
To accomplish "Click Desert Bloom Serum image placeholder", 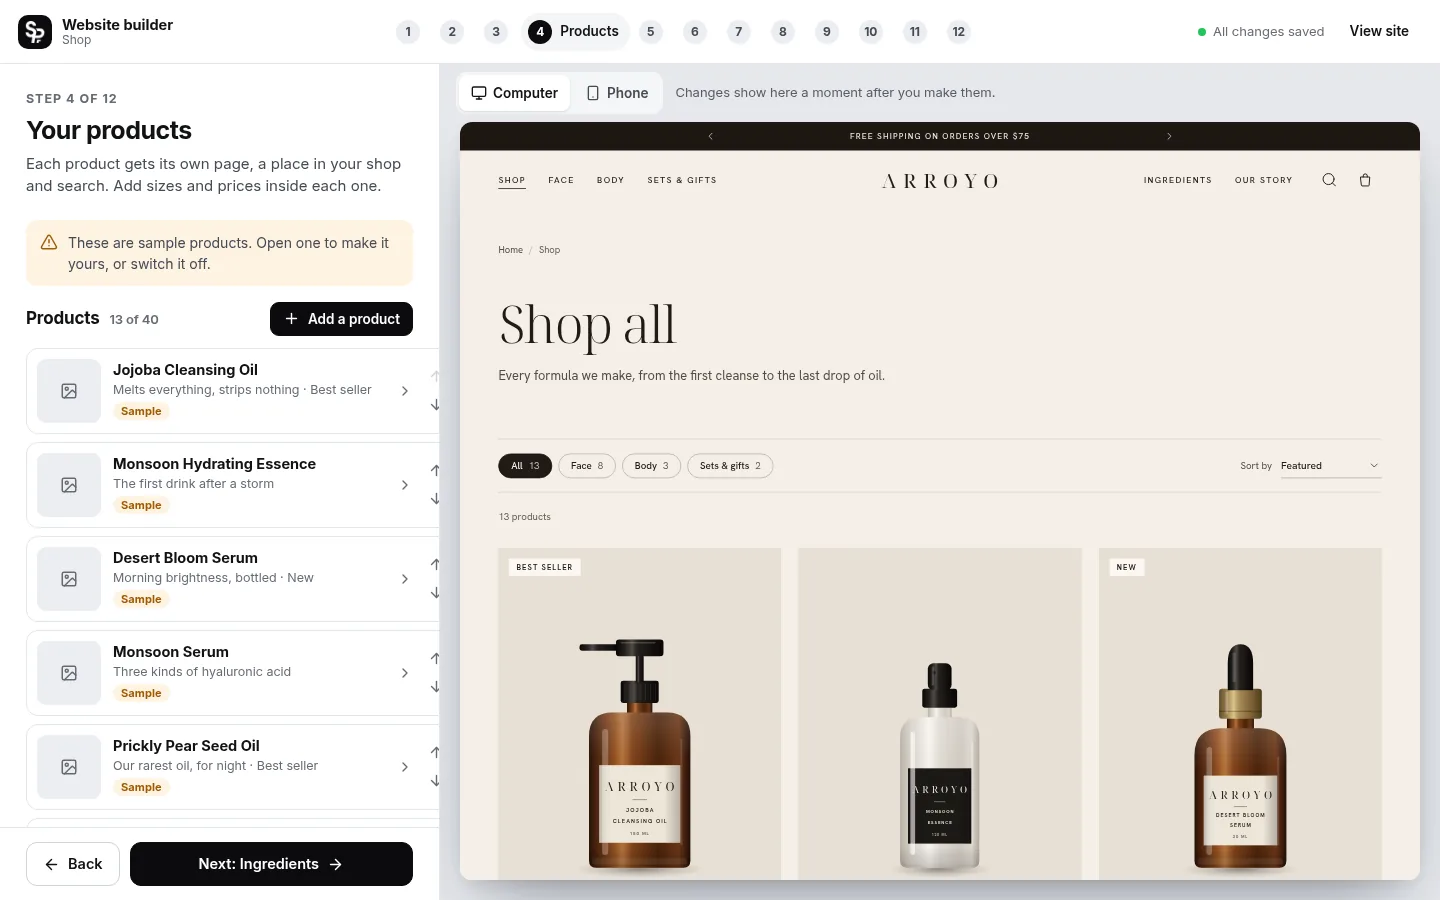I will tap(69, 579).
